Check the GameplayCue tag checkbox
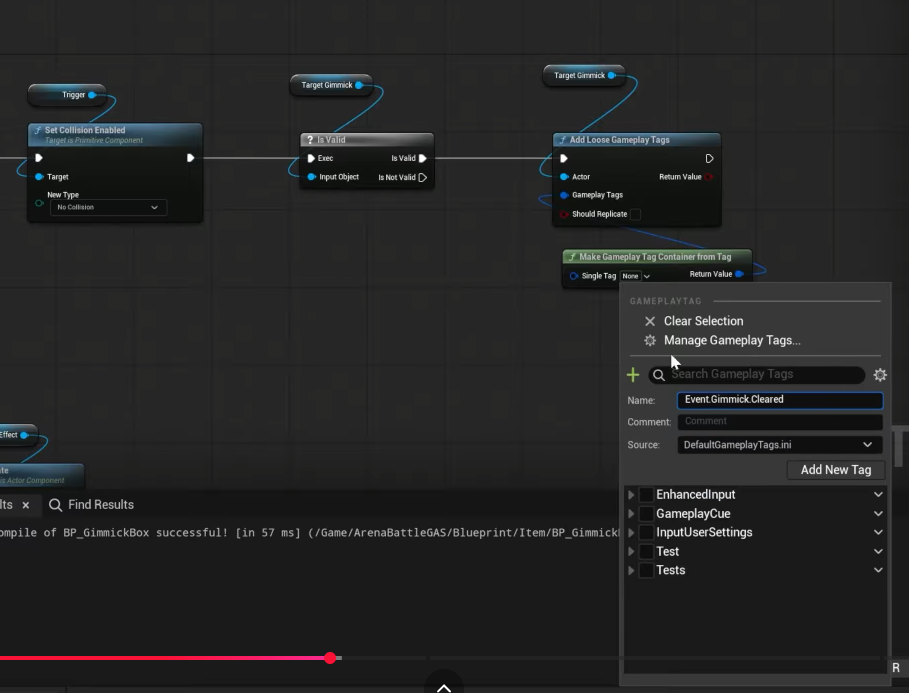This screenshot has height=693, width=909. 646,514
